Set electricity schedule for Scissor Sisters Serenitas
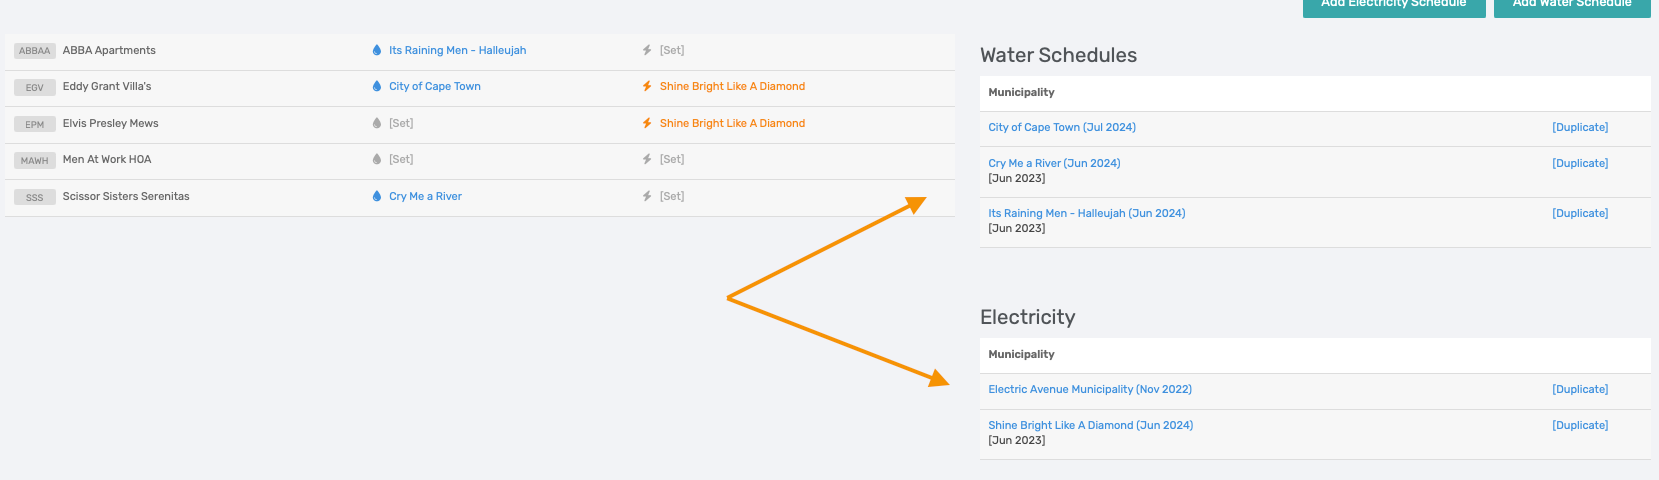This screenshot has width=1659, height=480. pos(672,196)
